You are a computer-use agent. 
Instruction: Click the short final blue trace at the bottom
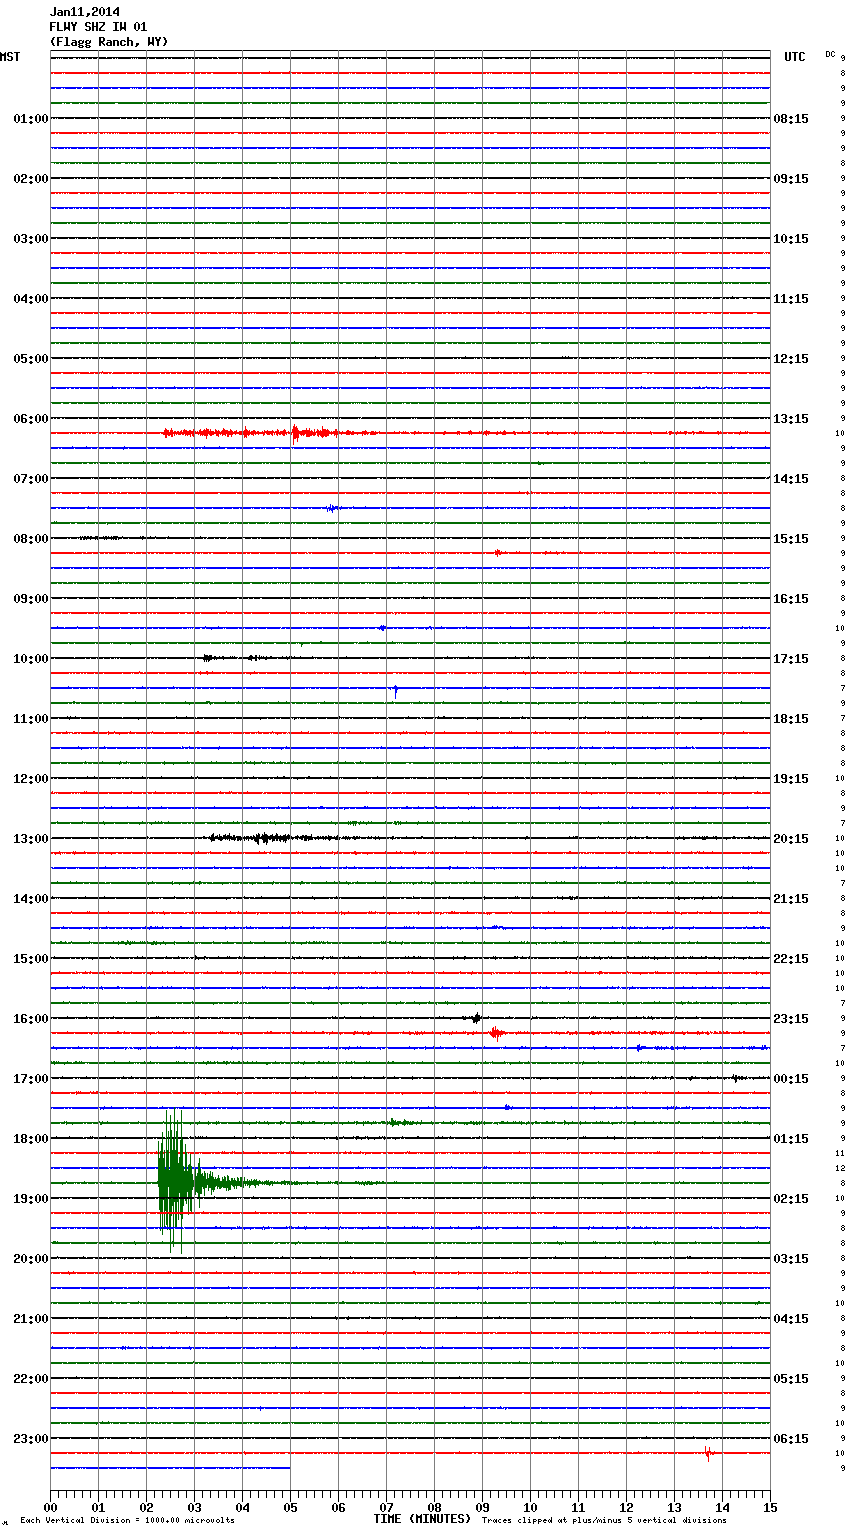[170, 1468]
